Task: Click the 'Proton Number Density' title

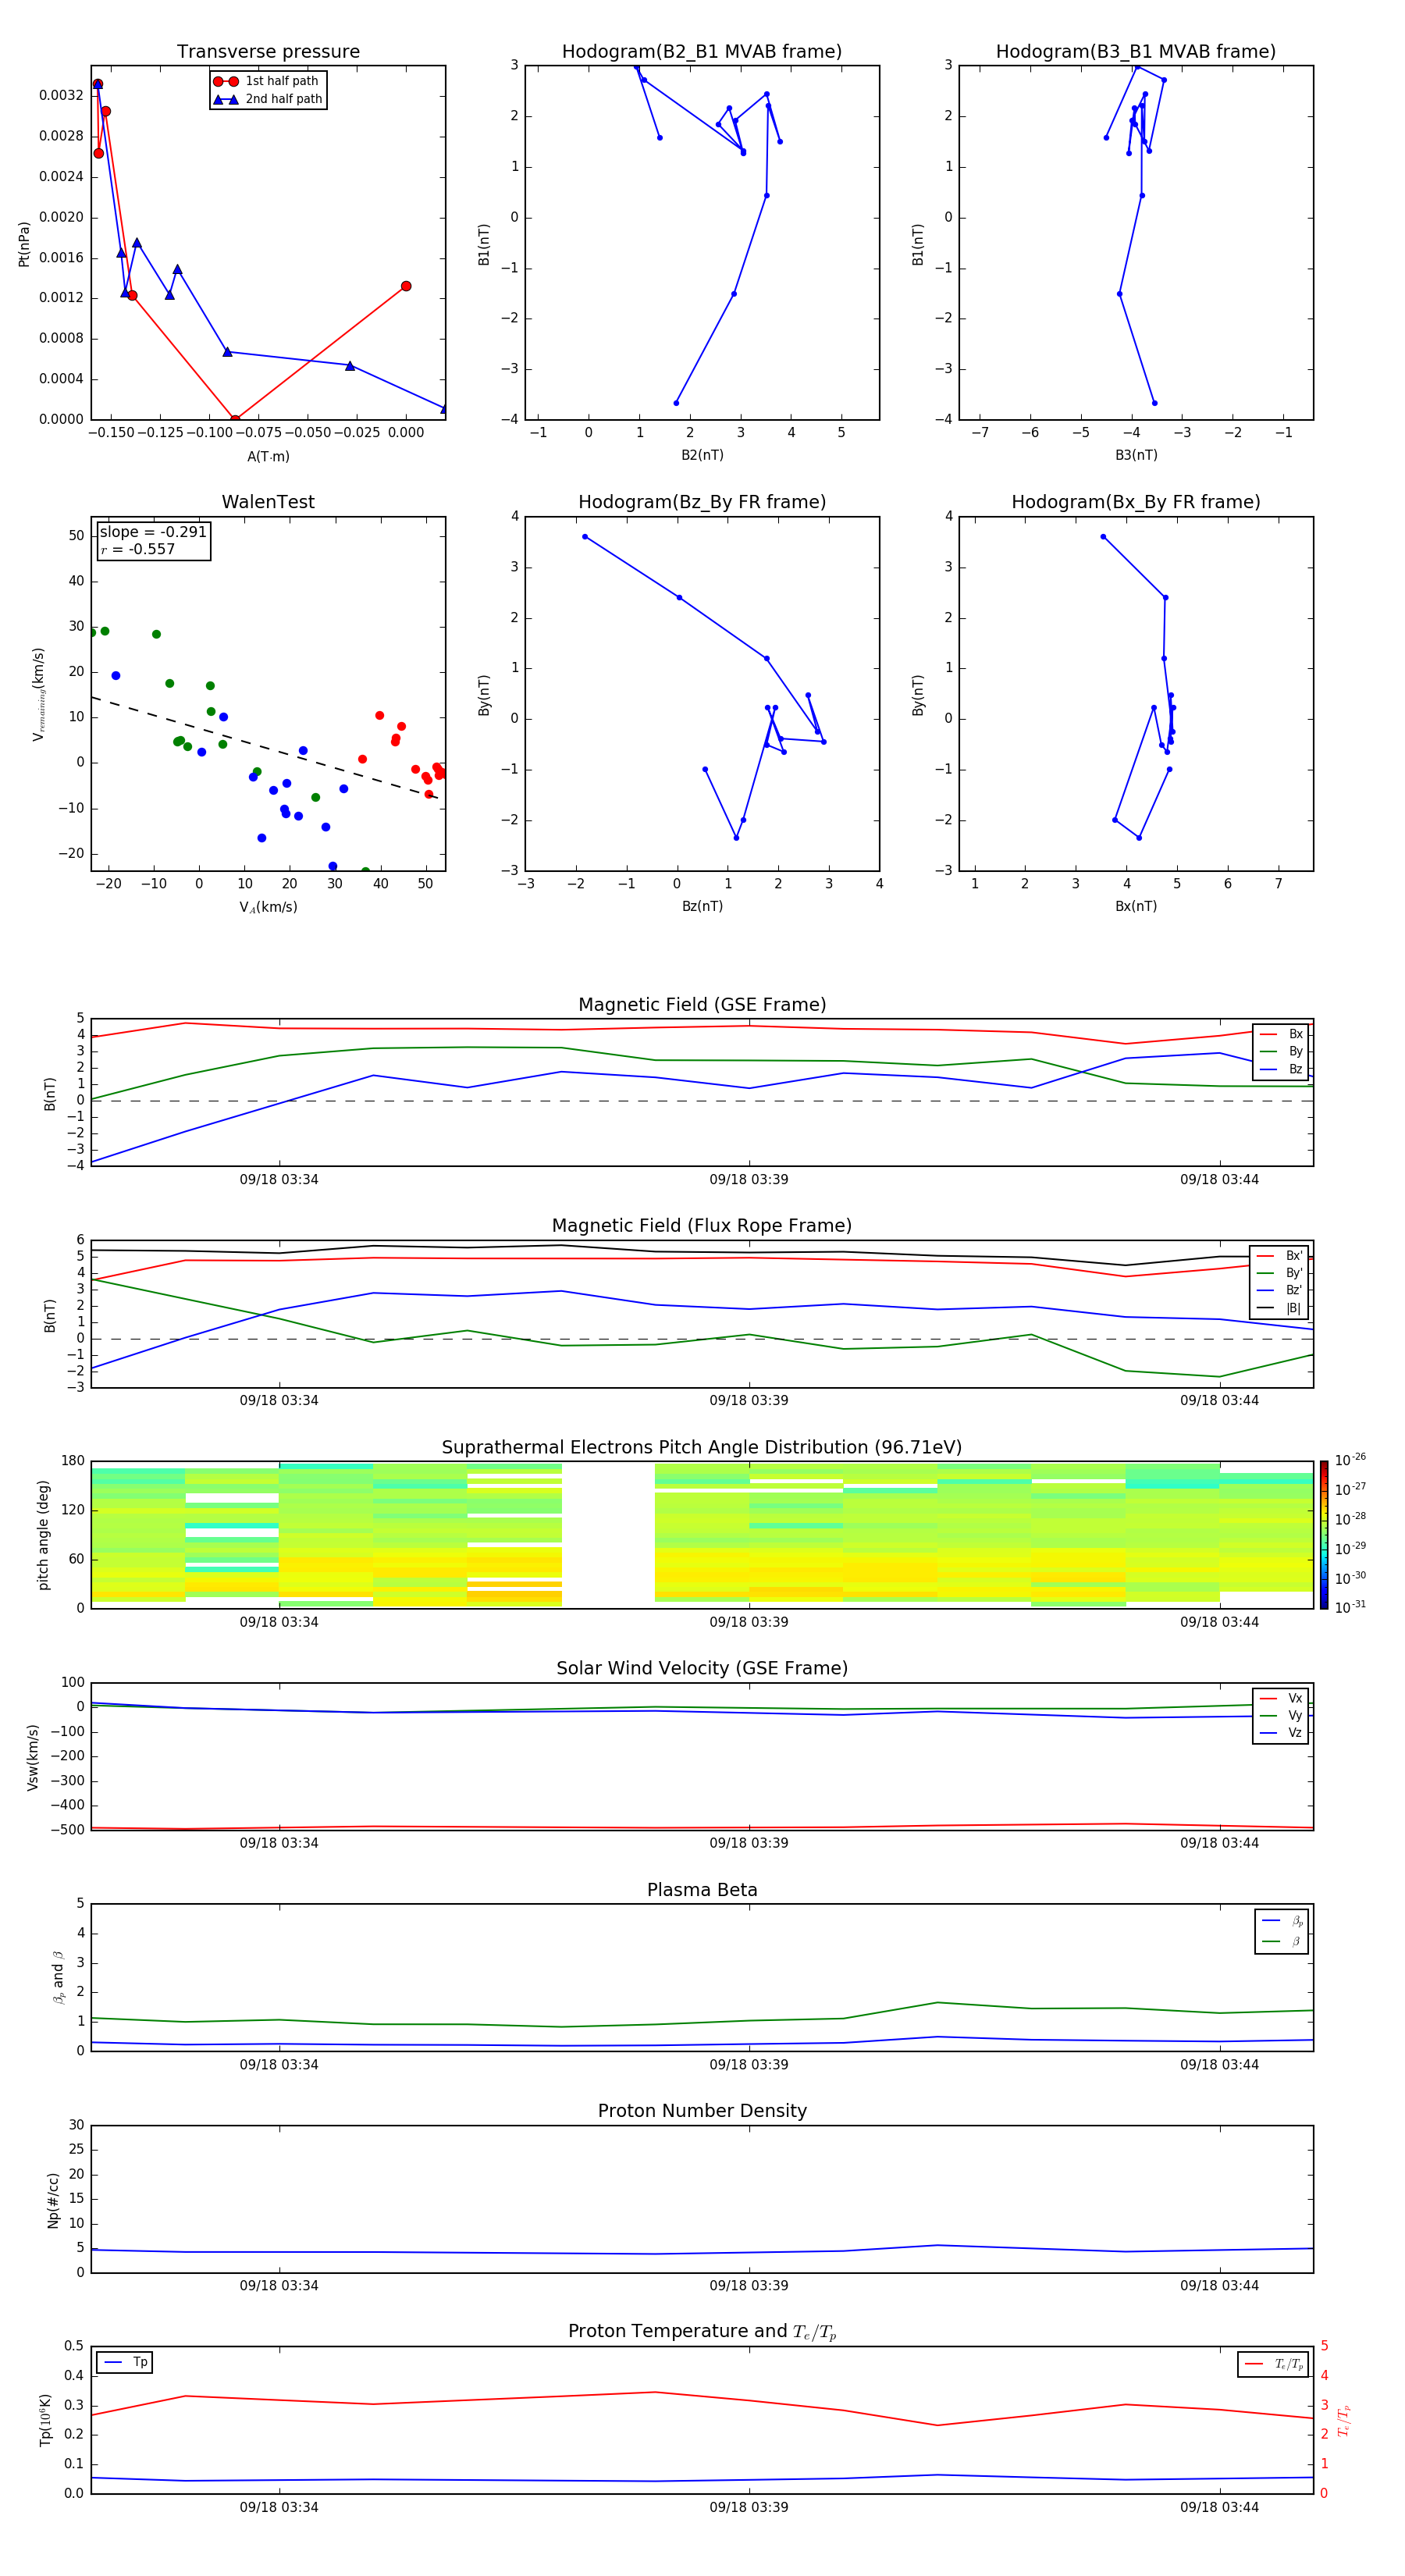Action: pyautogui.click(x=702, y=2111)
